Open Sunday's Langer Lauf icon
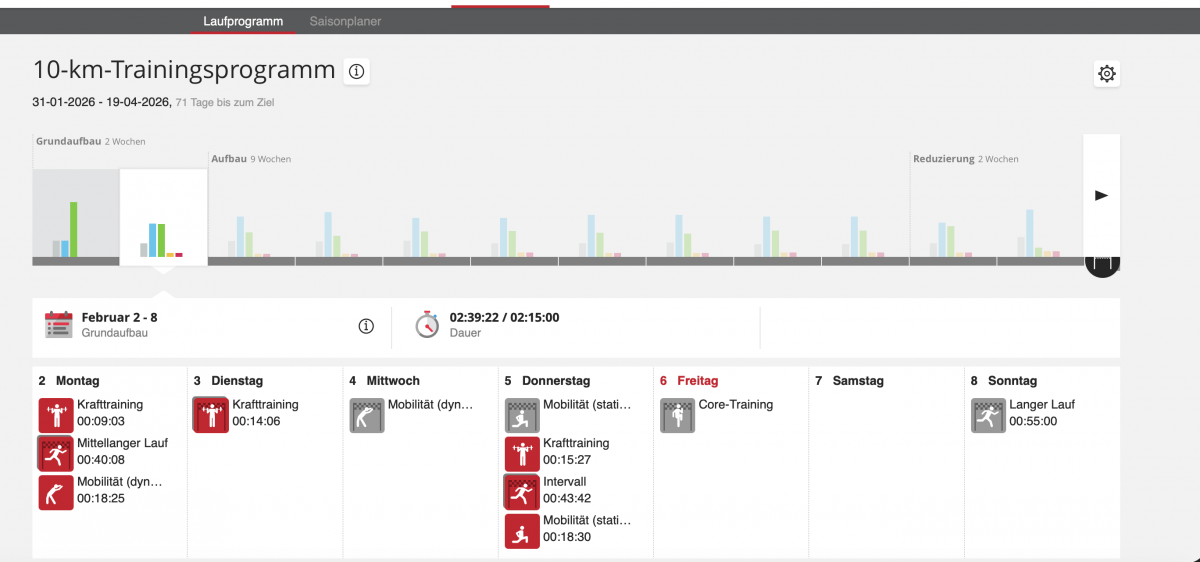Image resolution: width=1200 pixels, height=562 pixels. click(988, 415)
